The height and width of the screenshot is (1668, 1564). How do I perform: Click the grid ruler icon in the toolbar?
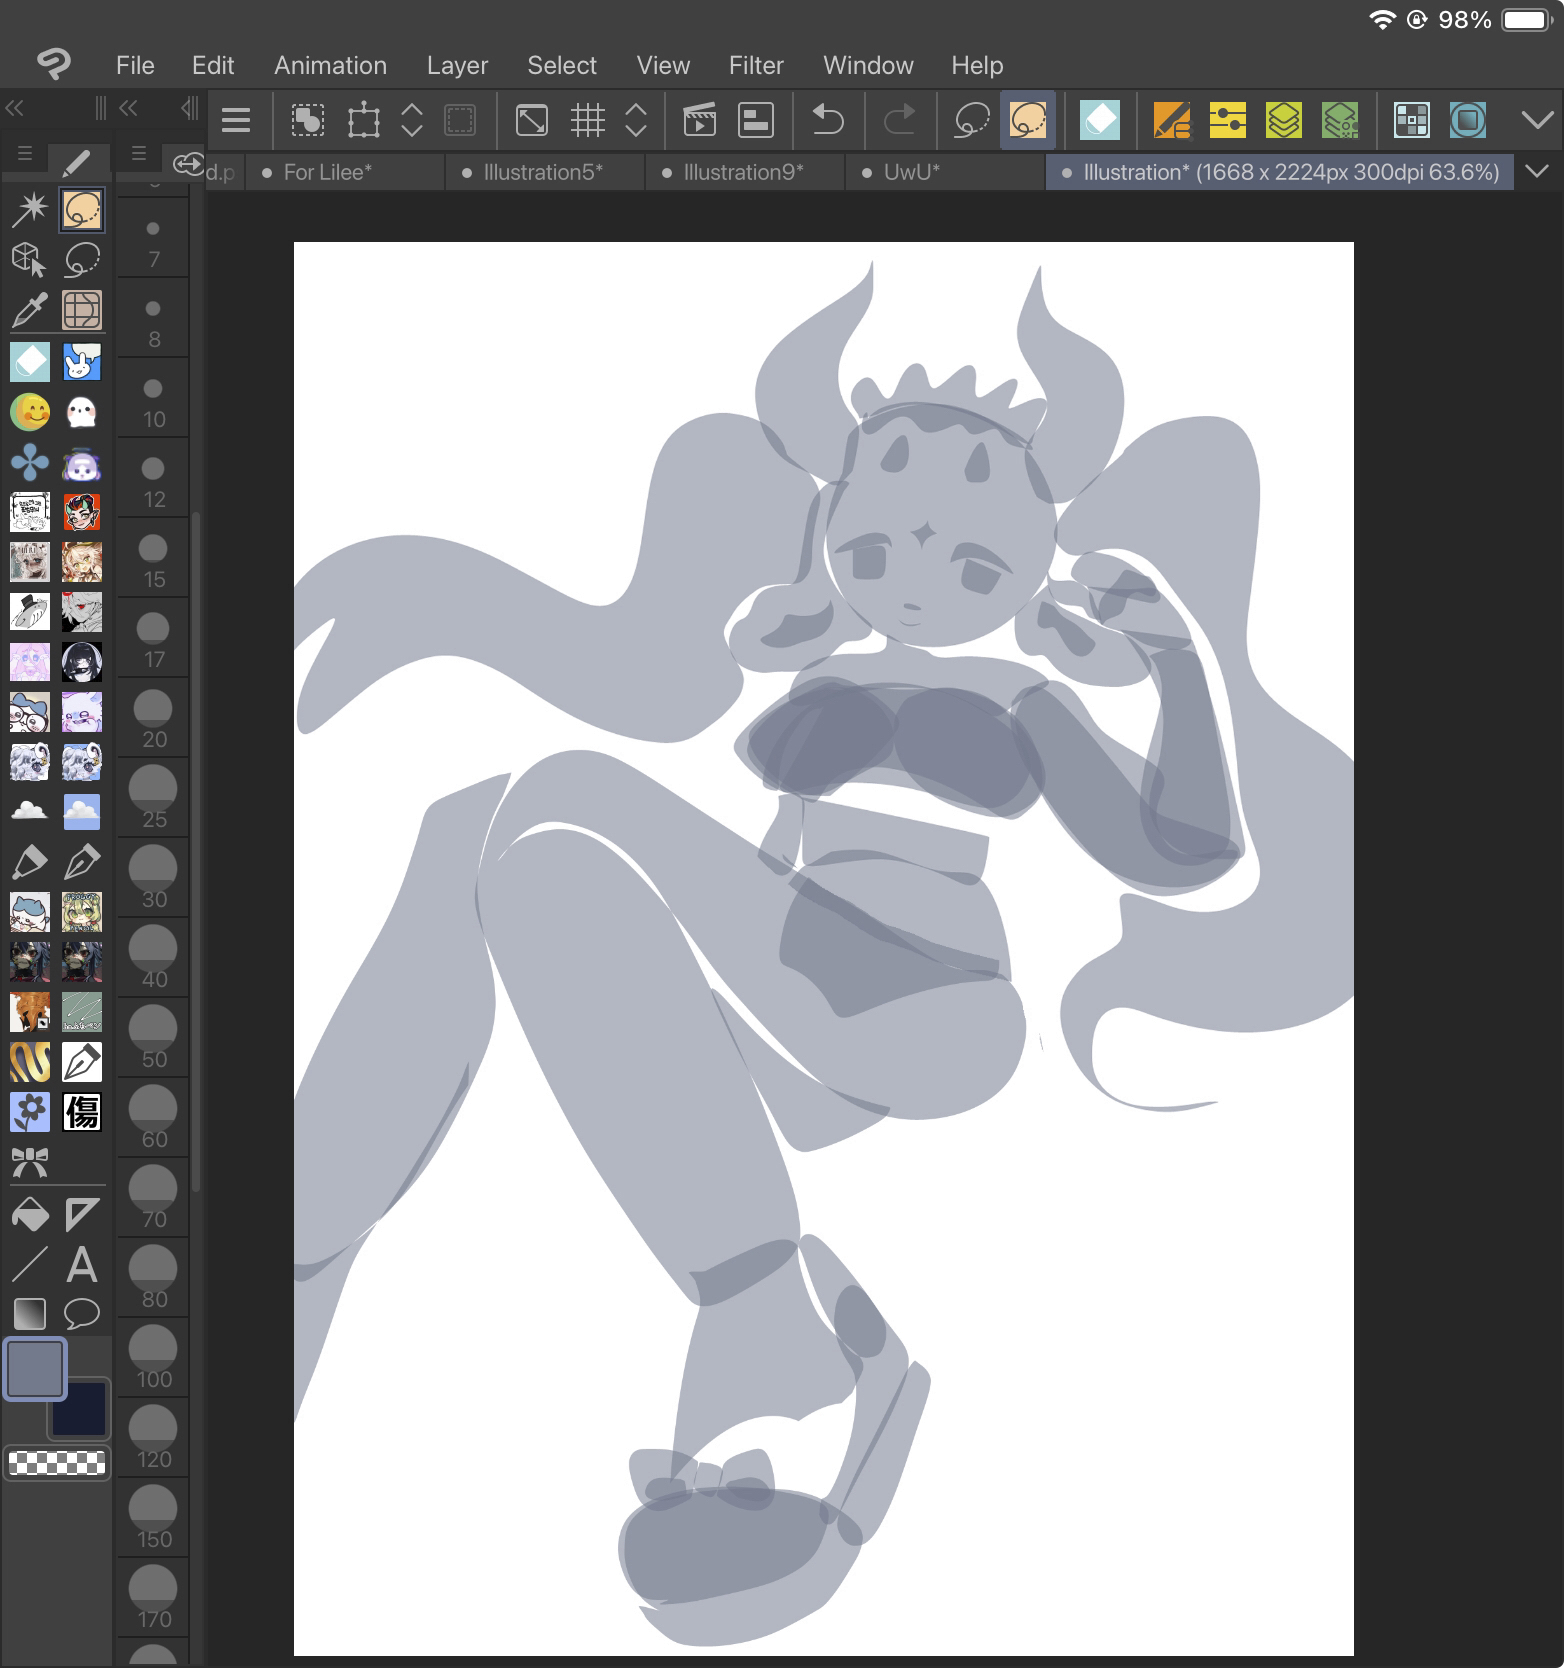click(587, 121)
